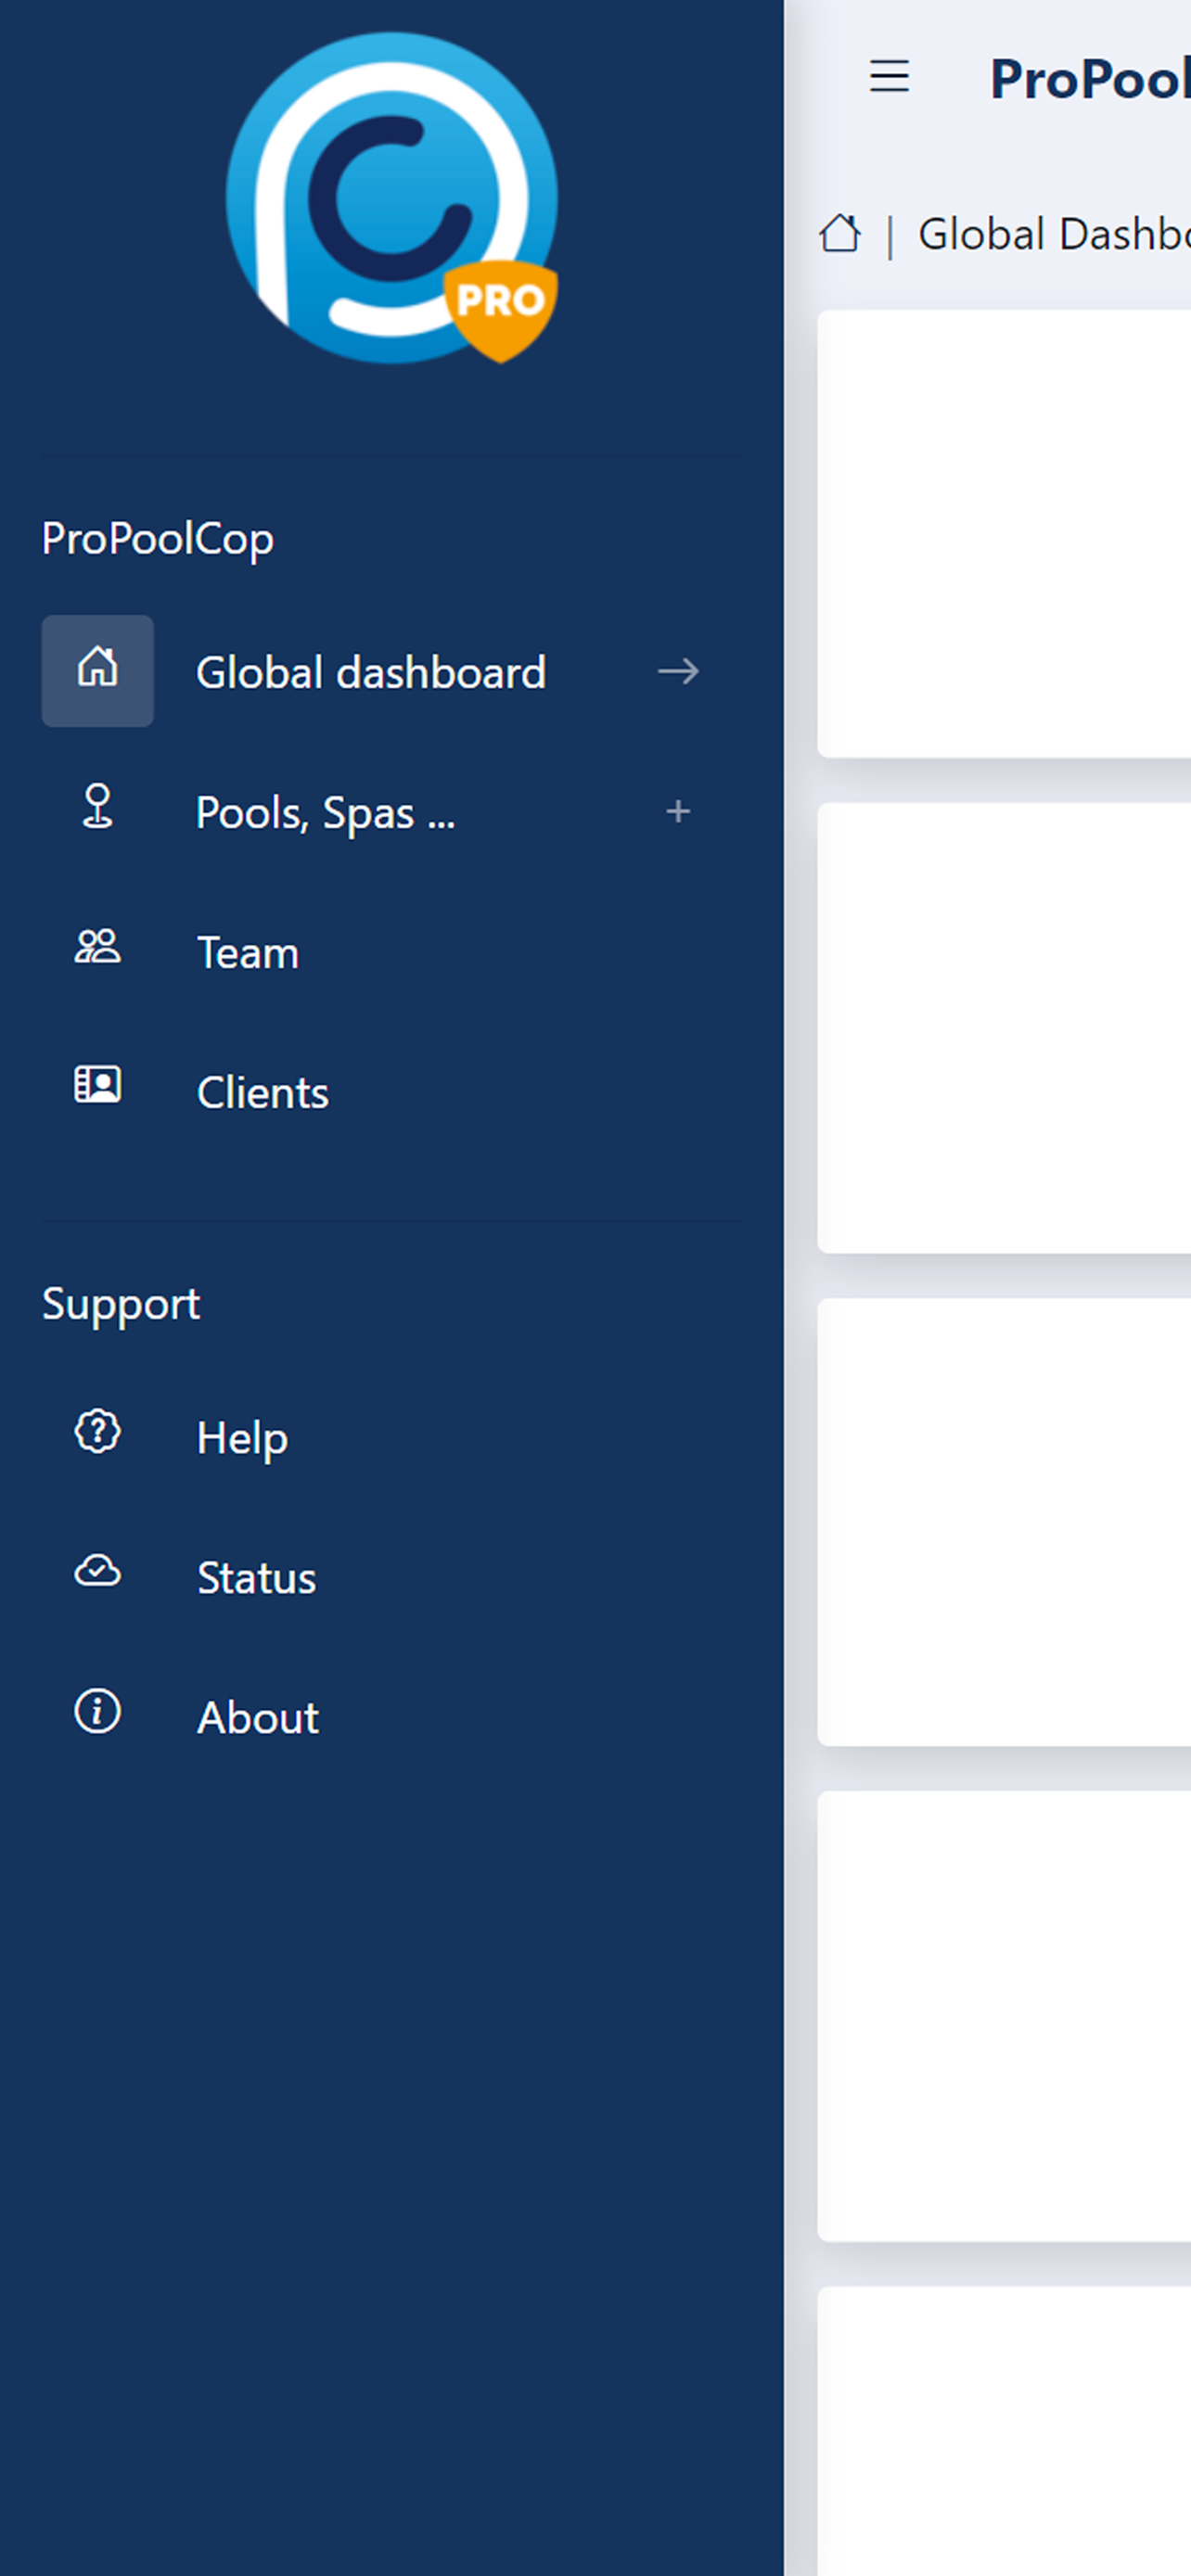
Task: Click the ProPoolCop sidebar section heading
Action: pyautogui.click(x=158, y=539)
